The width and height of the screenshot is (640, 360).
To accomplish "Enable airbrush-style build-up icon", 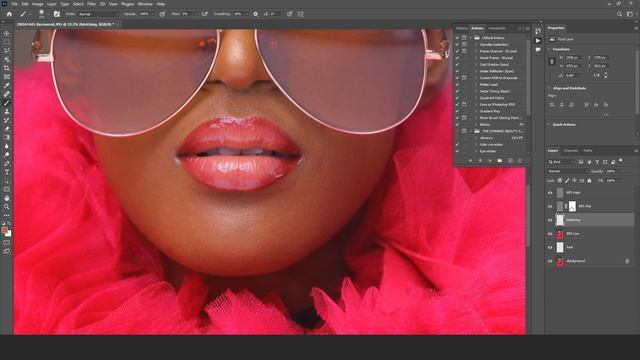I will click(204, 14).
